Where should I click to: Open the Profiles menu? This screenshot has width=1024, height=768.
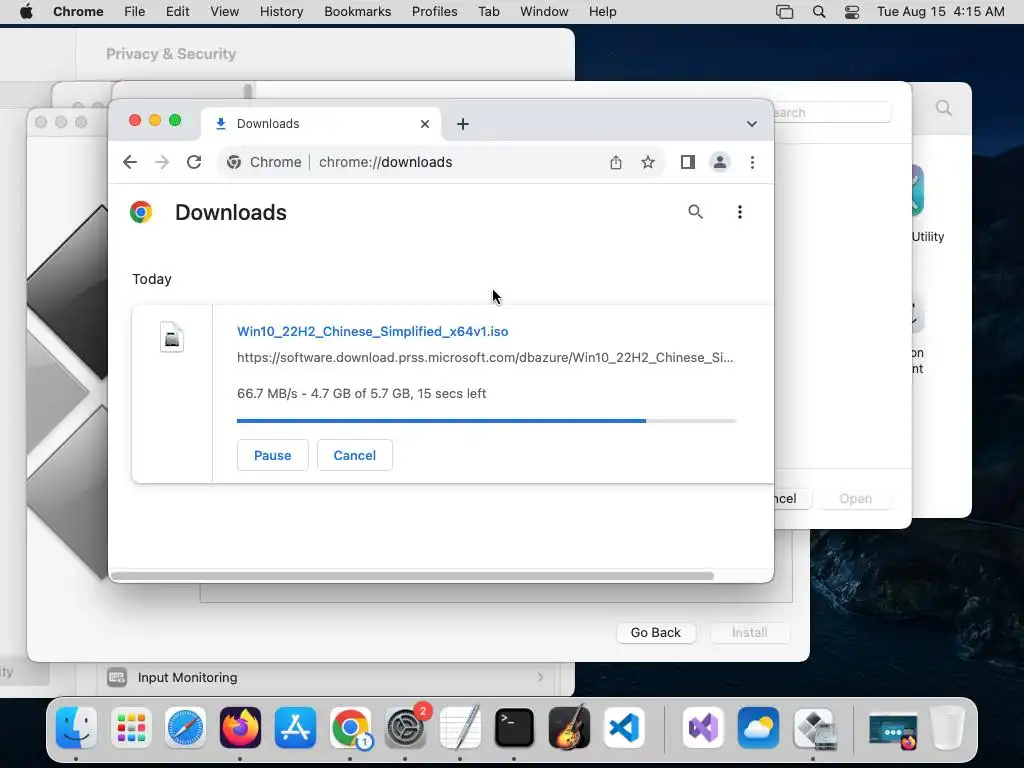click(434, 12)
